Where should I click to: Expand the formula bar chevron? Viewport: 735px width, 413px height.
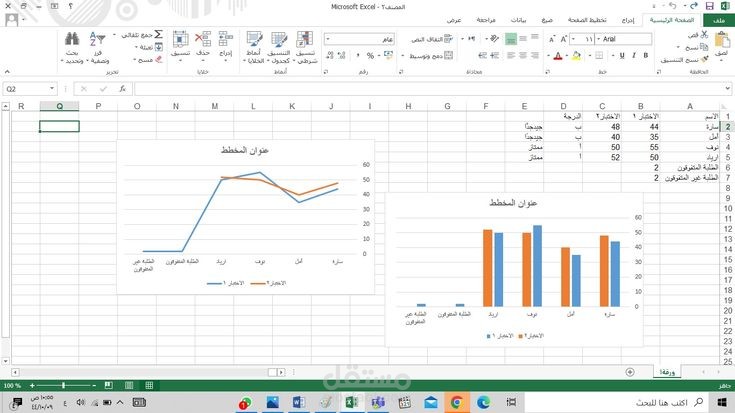(x=728, y=89)
